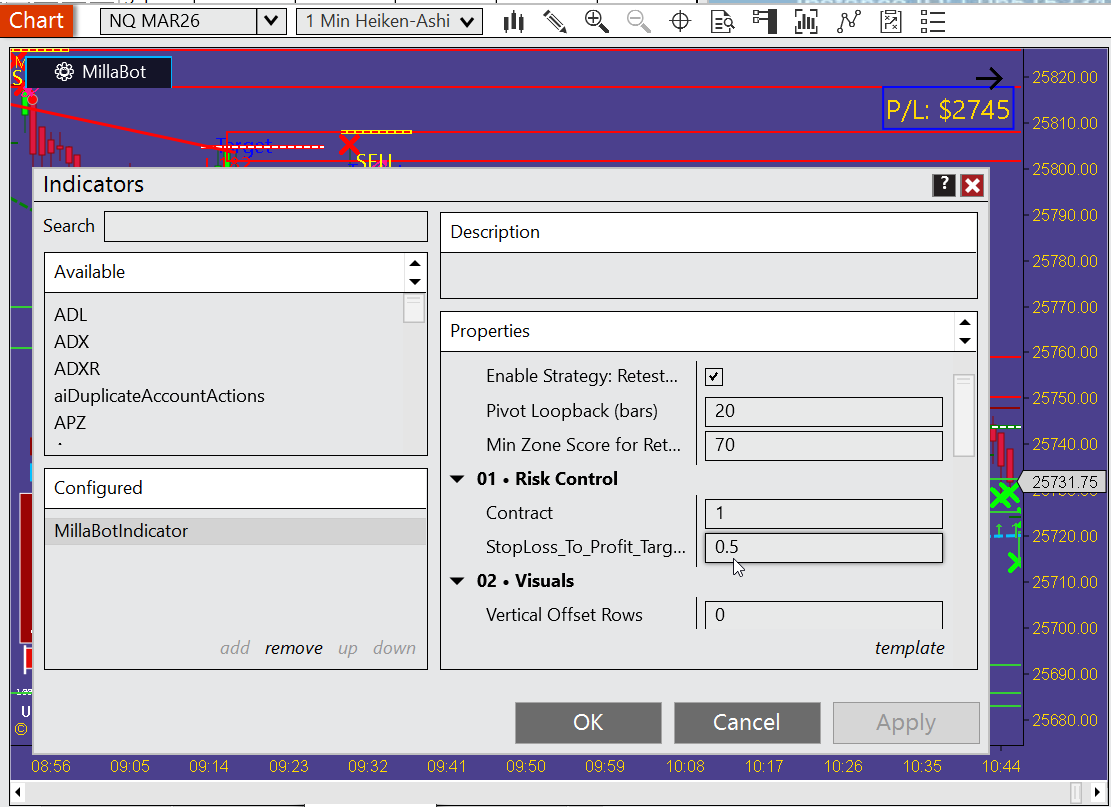The image size is (1111, 807).
Task: Collapse the 01 Risk Control section
Action: click(x=458, y=479)
